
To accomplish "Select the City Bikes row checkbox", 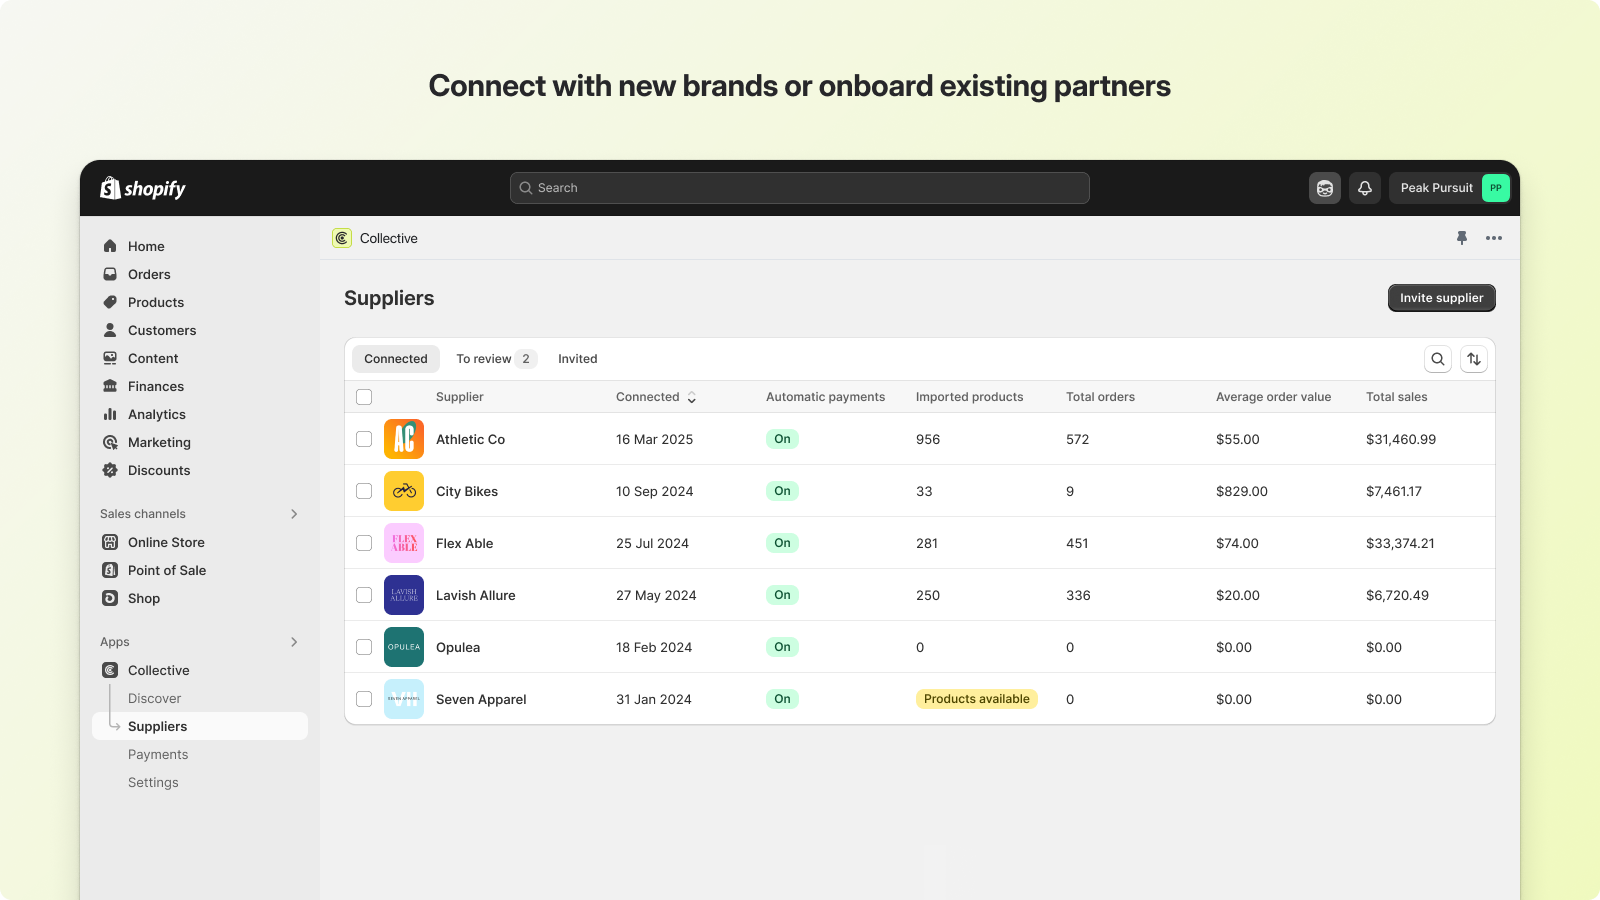I will coord(364,491).
